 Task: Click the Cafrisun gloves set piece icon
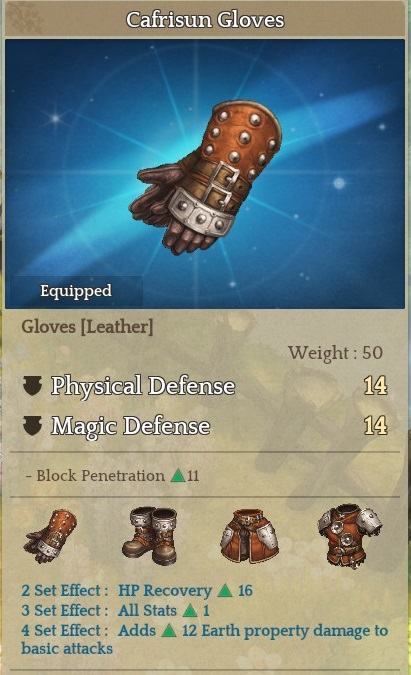pos(51,536)
